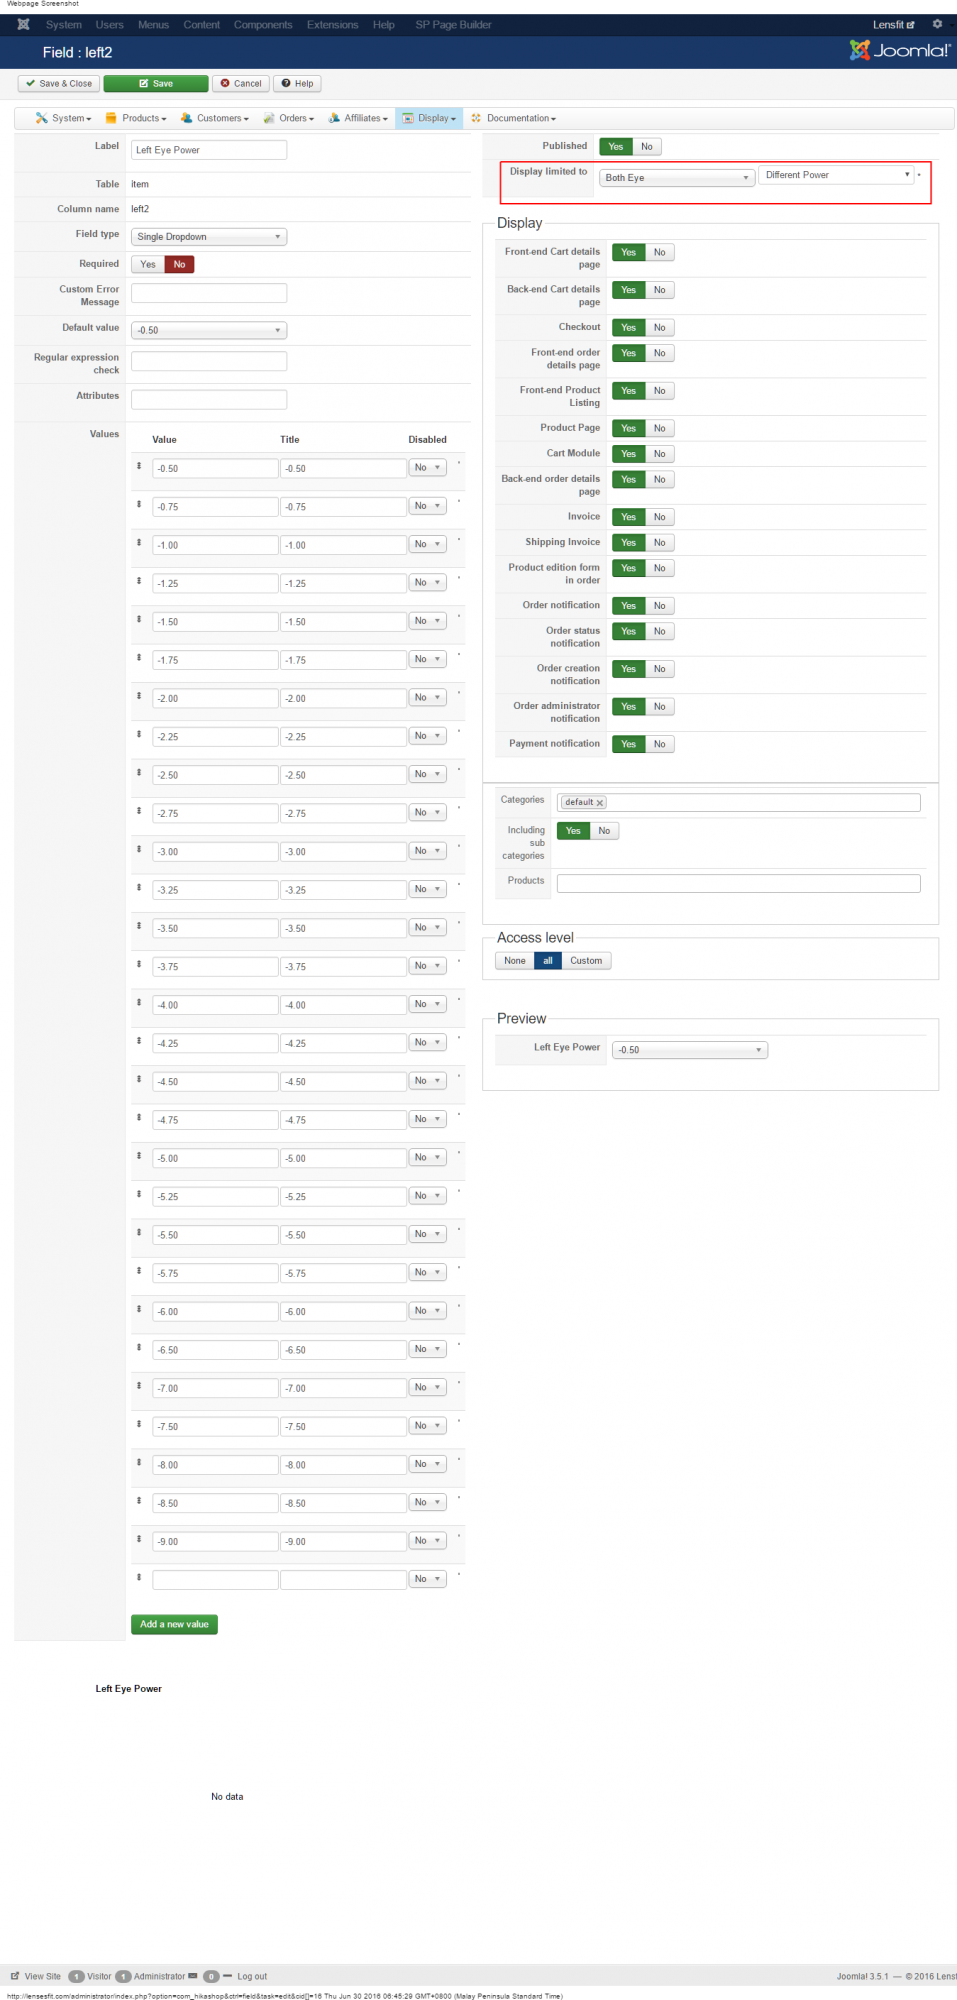Click the Documentation menu icon
Viewport: 957px width, 2000px height.
(x=476, y=118)
